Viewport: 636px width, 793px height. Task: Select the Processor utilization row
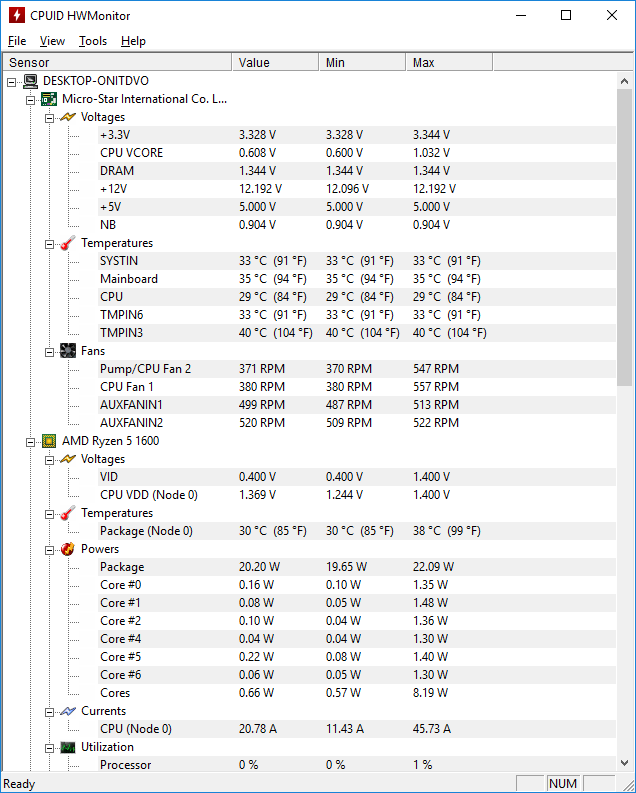point(357,765)
